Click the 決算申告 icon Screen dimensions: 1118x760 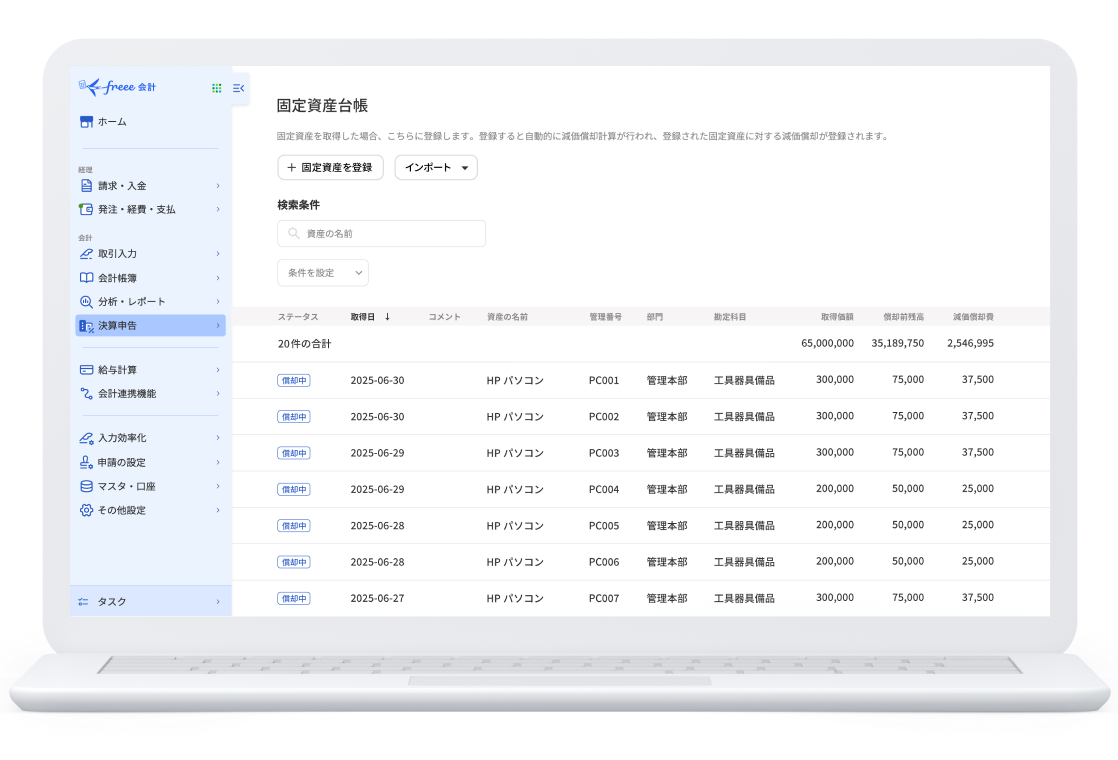coord(86,326)
